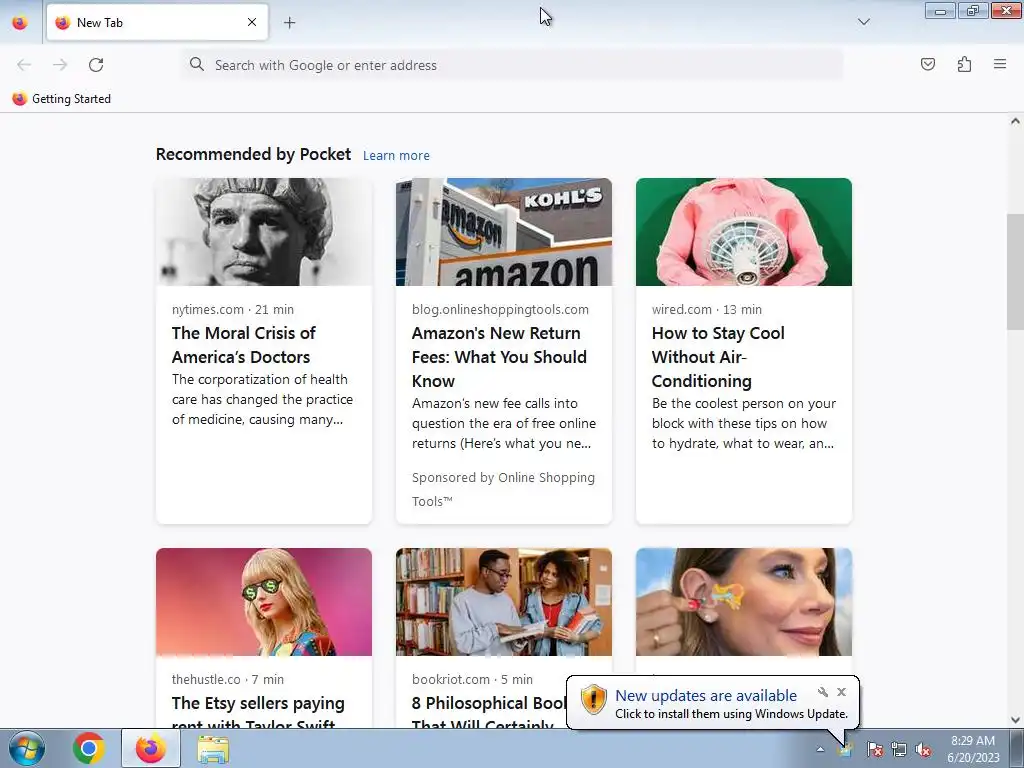This screenshot has width=1024, height=768.
Task: Open 8 Philosophical Books article title
Action: pyautogui.click(x=488, y=712)
